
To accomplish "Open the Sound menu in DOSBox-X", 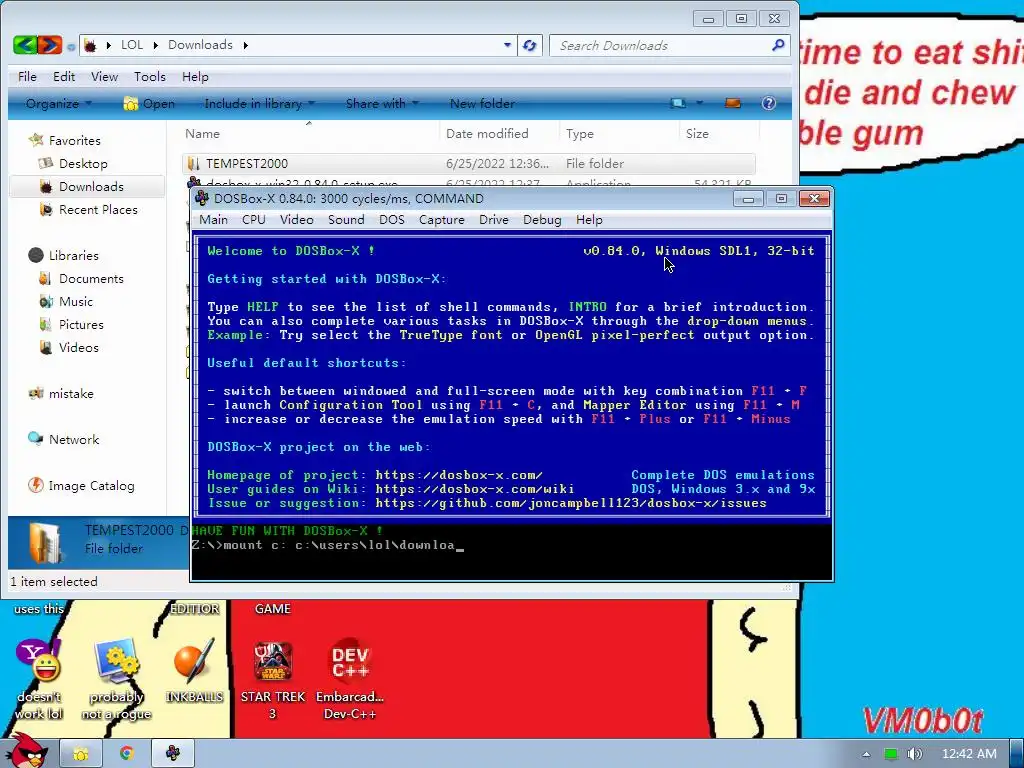I will pyautogui.click(x=346, y=219).
